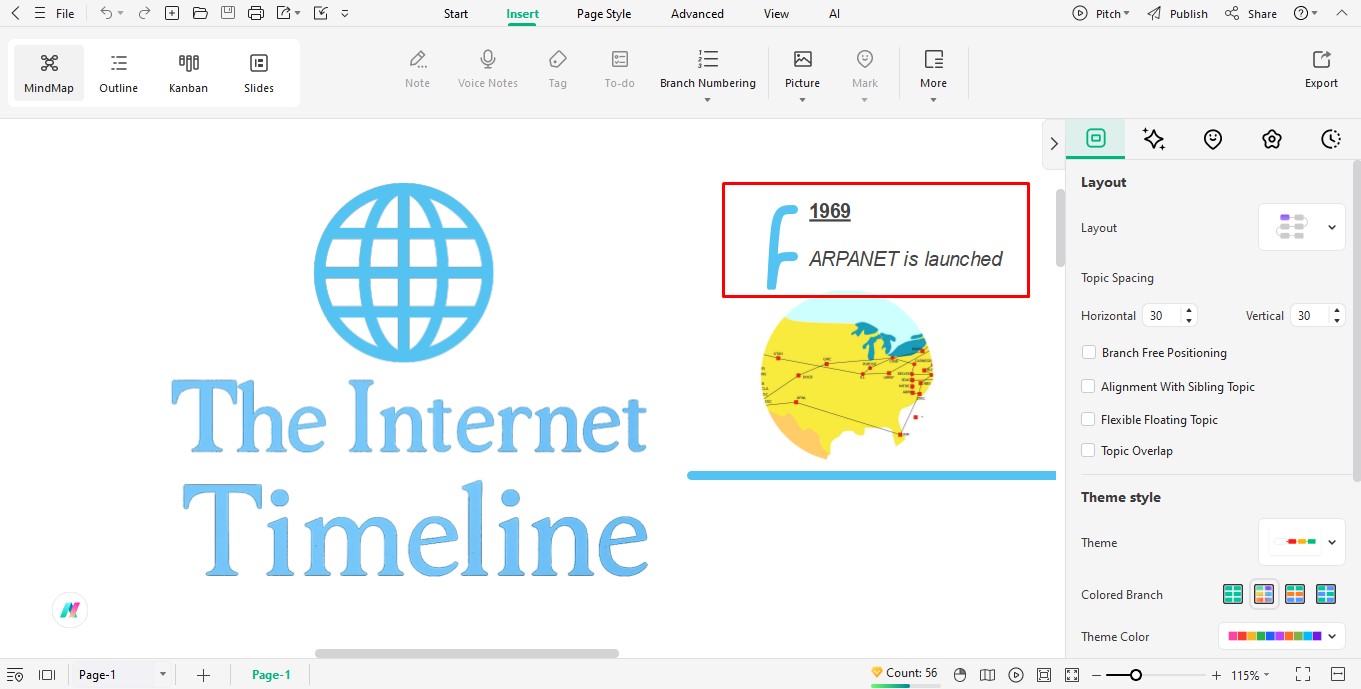Select the 1969 ARPANET topic
The height and width of the screenshot is (689, 1361).
[876, 240]
